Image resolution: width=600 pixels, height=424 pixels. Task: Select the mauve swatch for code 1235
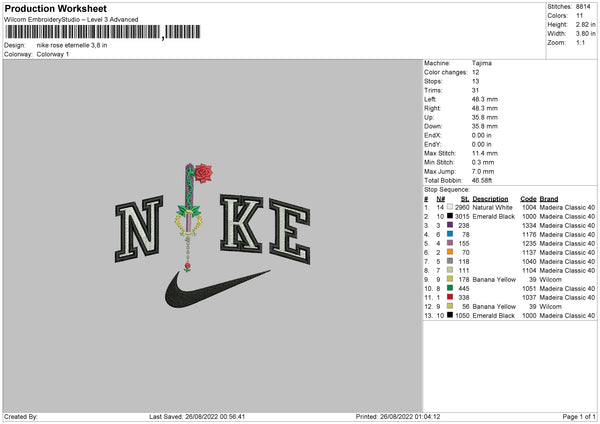(x=450, y=243)
